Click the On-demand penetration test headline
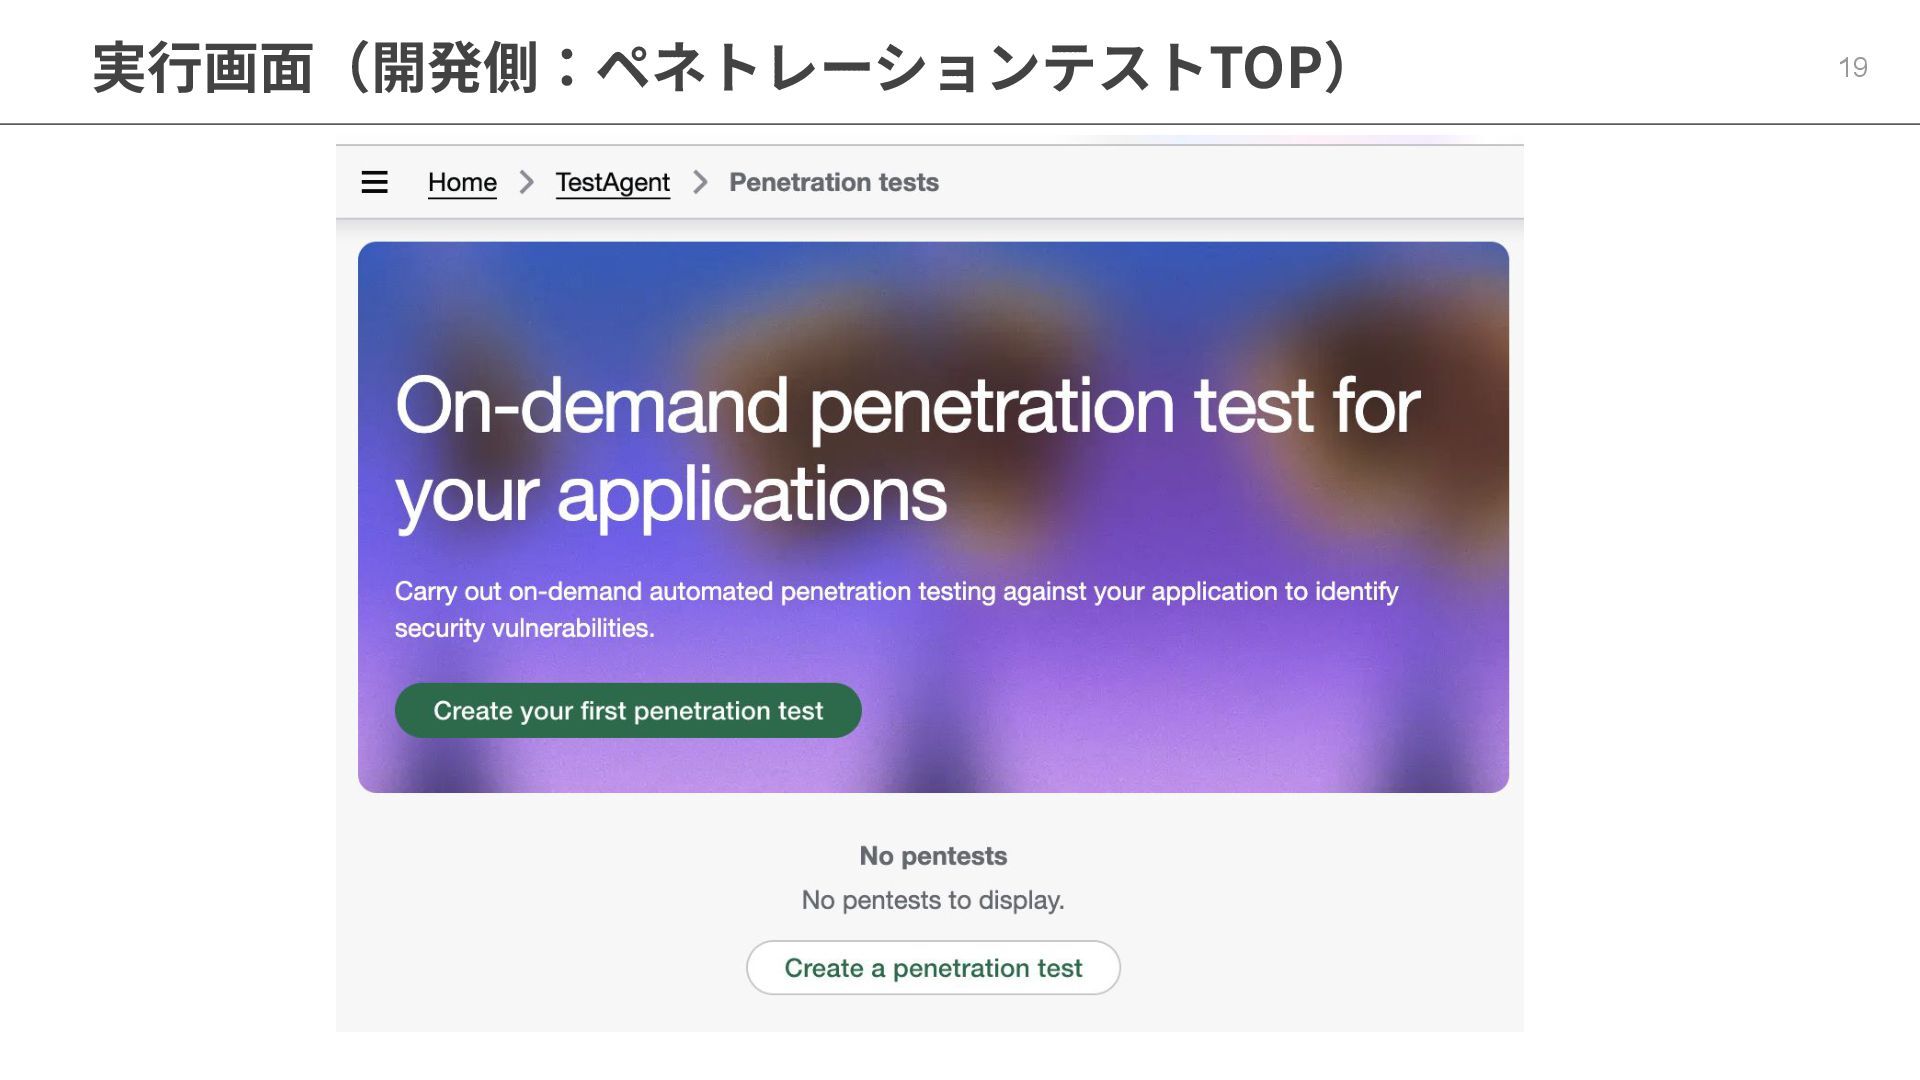 pyautogui.click(x=906, y=406)
